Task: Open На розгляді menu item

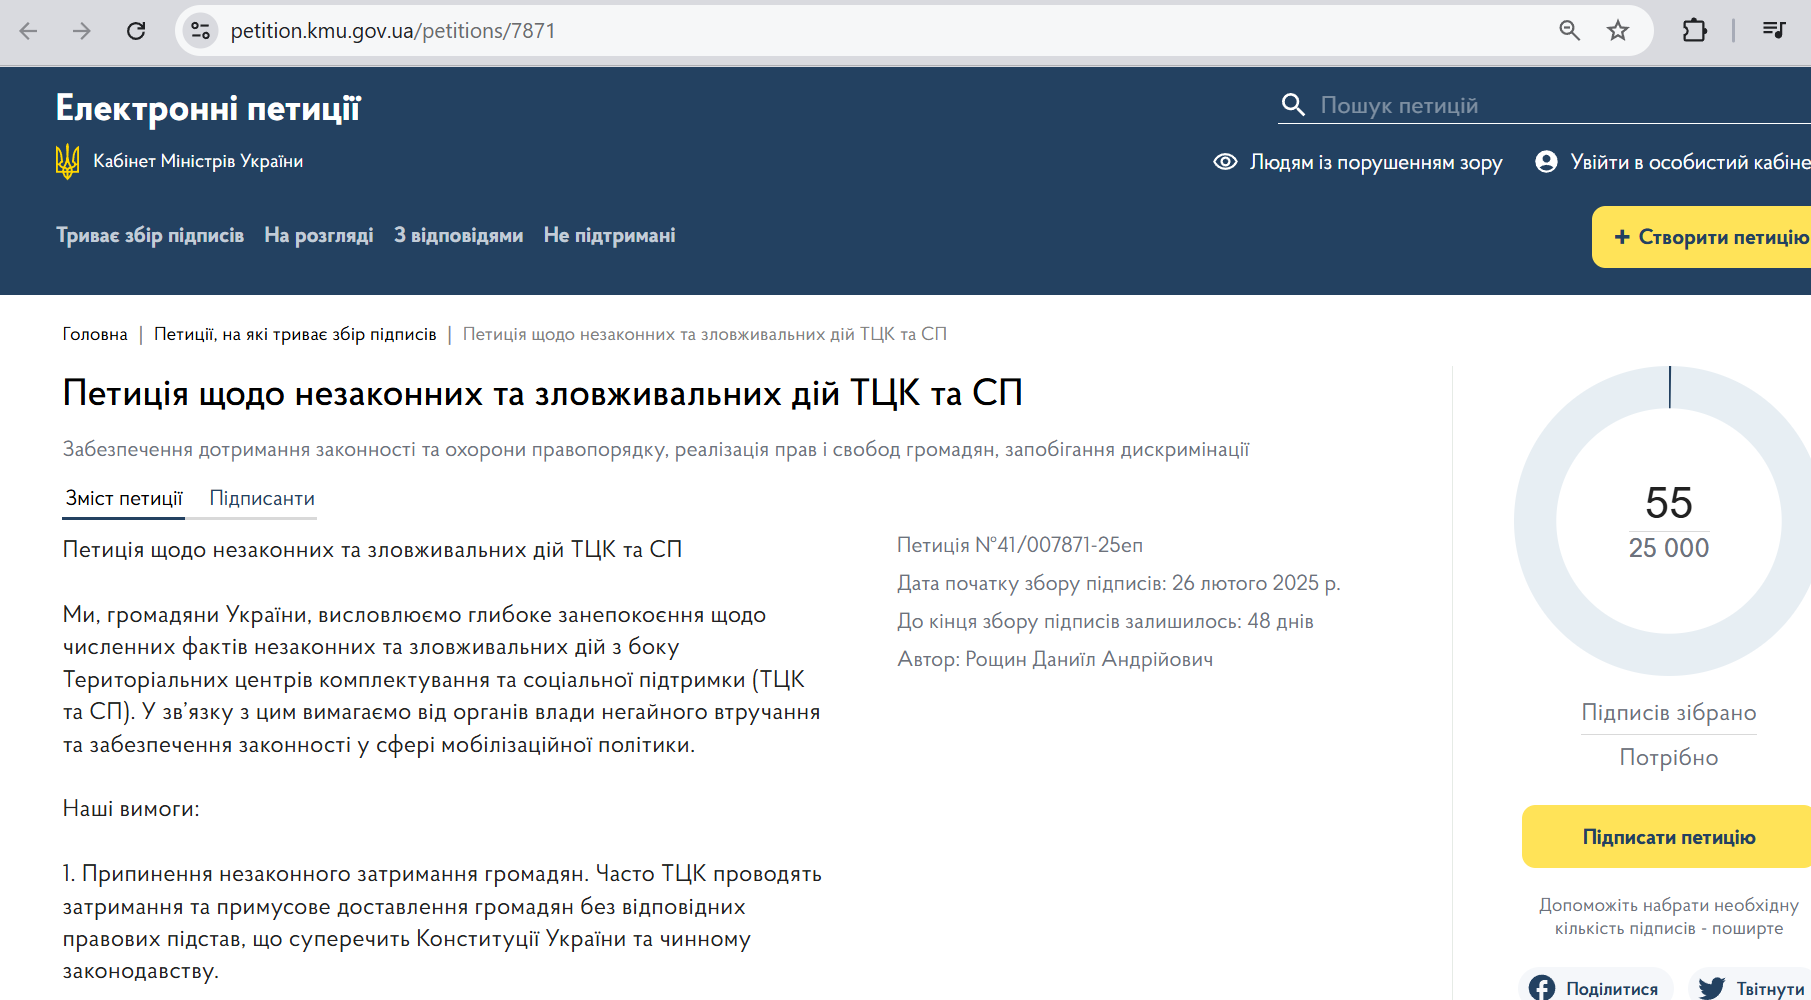Action: [319, 235]
